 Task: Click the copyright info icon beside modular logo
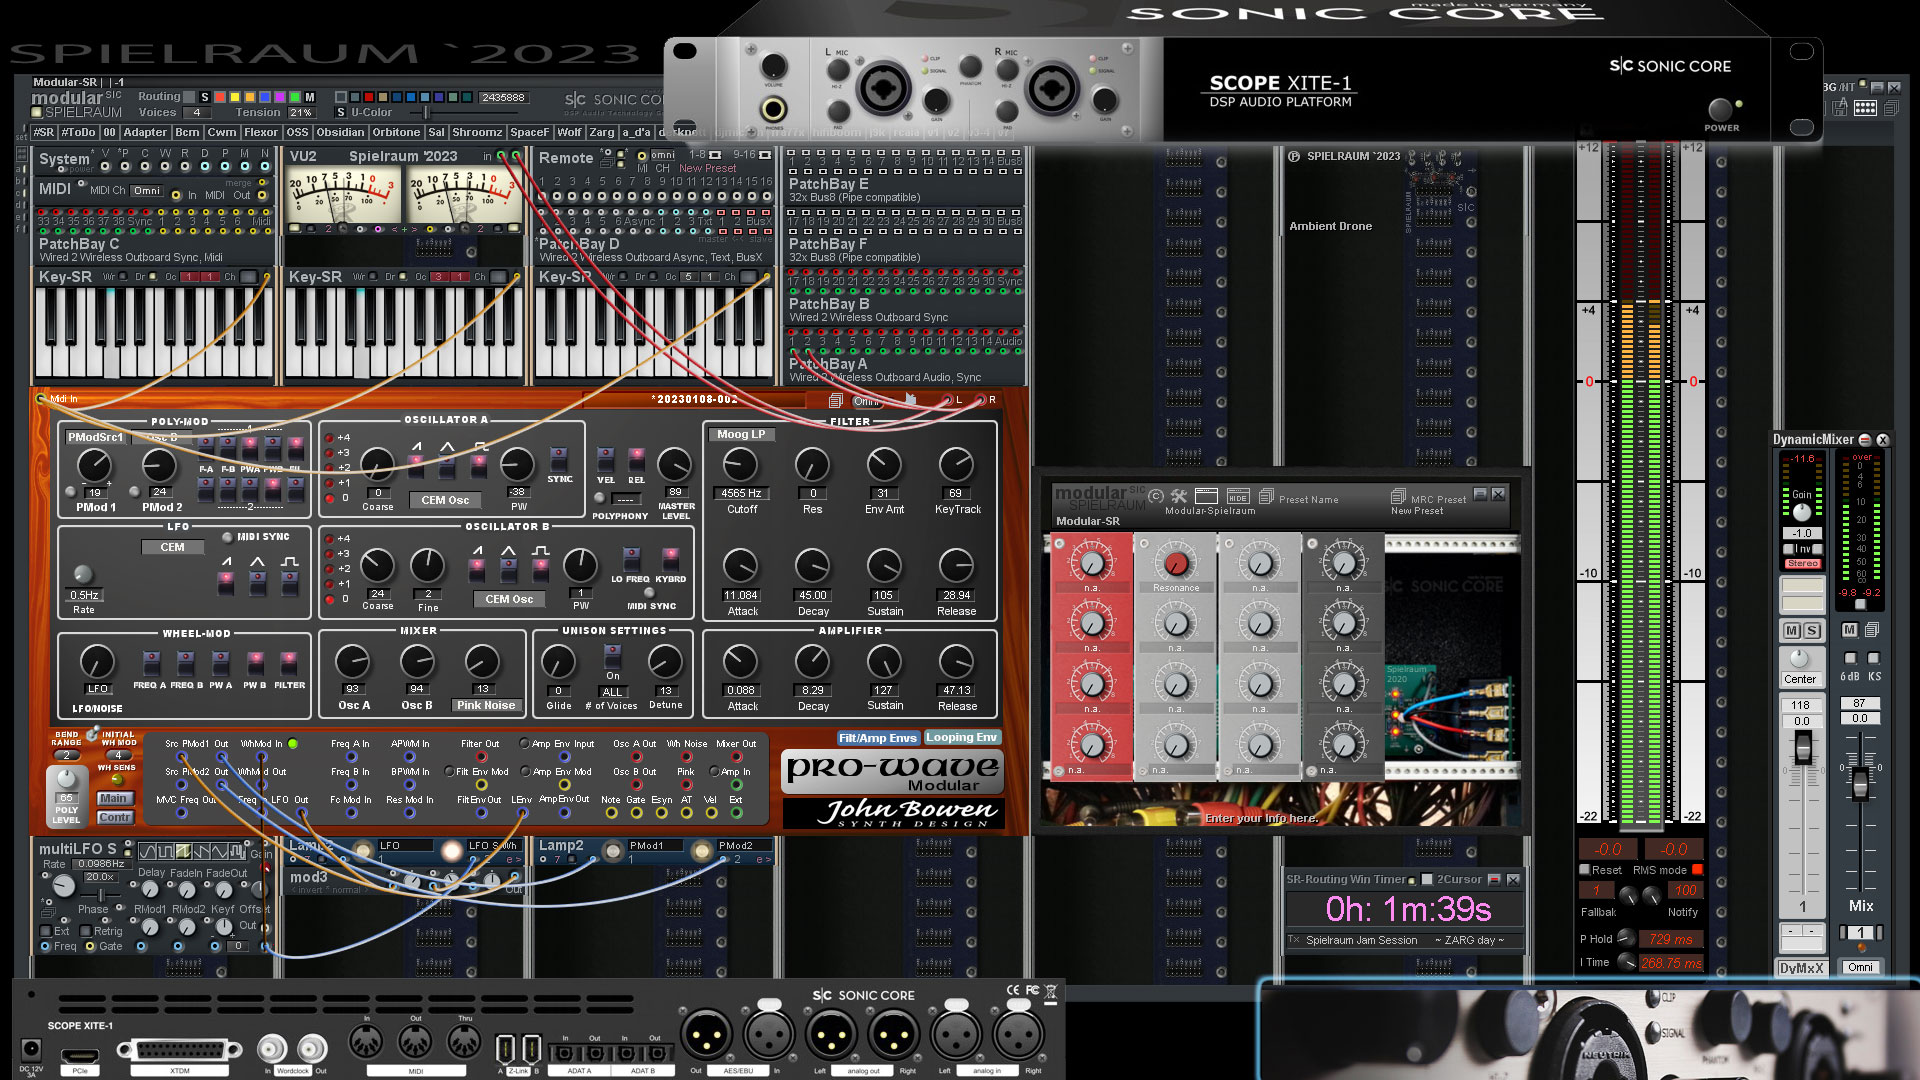point(1156,496)
